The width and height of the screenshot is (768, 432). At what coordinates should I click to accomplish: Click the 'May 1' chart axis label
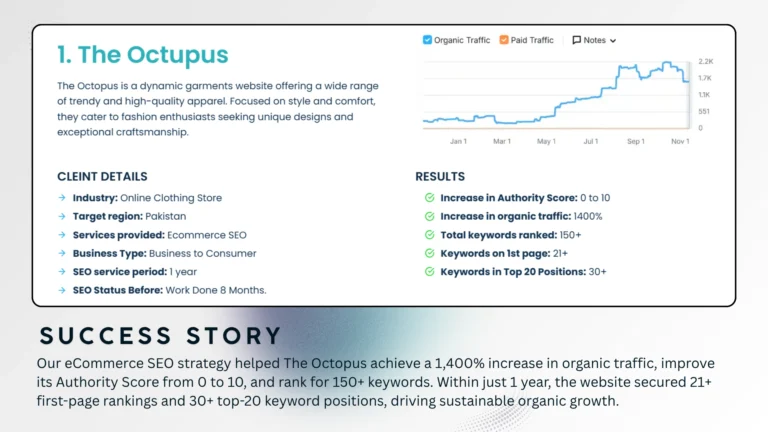coord(546,141)
